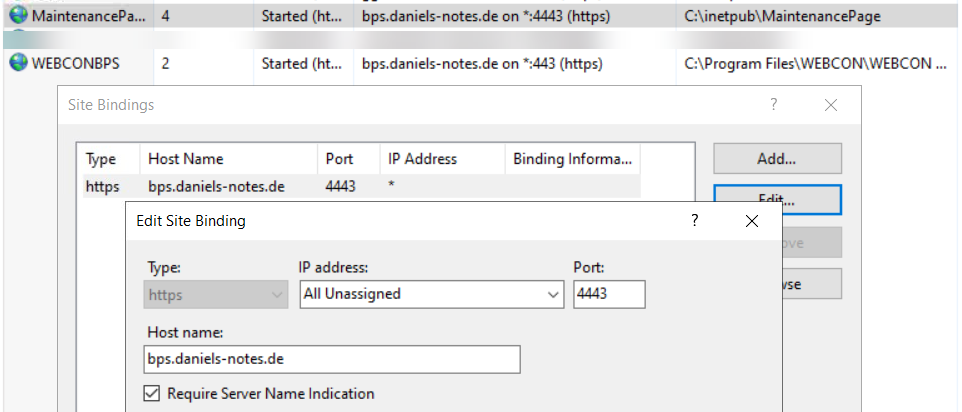Select the WEBCONBPS site globe icon
This screenshot has height=412, width=962.
18,63
